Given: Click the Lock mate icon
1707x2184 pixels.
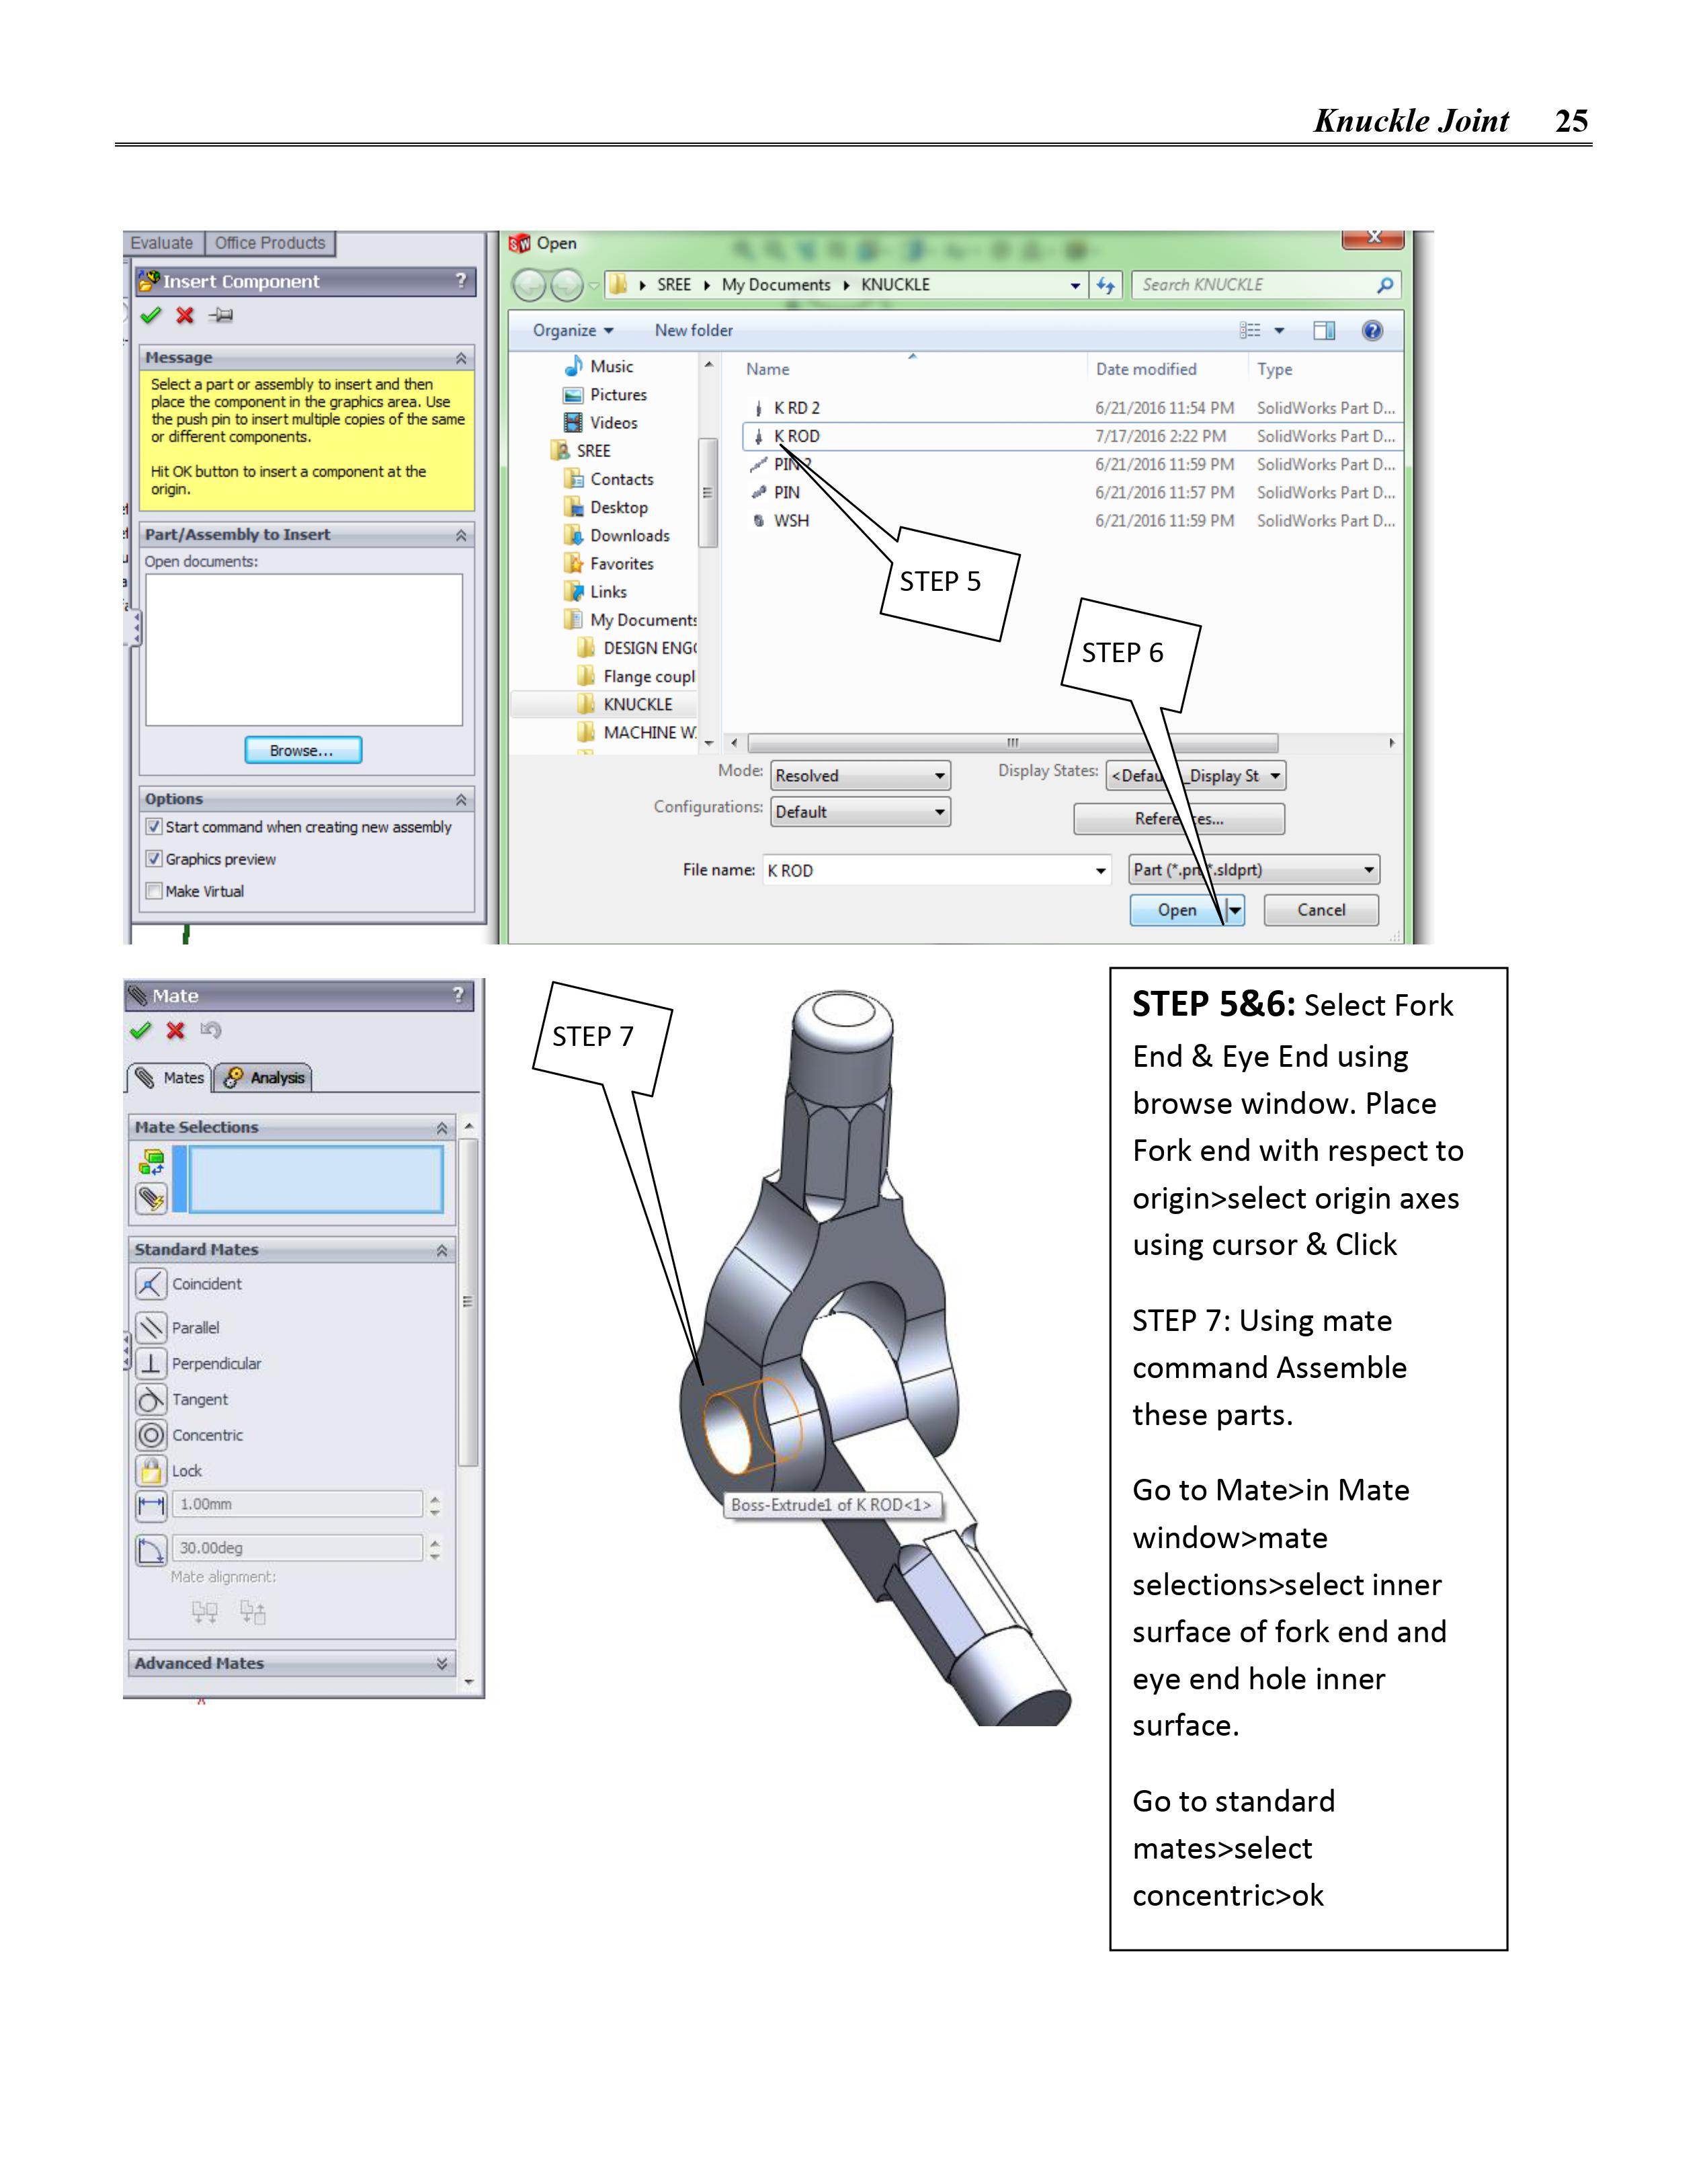Looking at the screenshot, I should pyautogui.click(x=151, y=1471).
